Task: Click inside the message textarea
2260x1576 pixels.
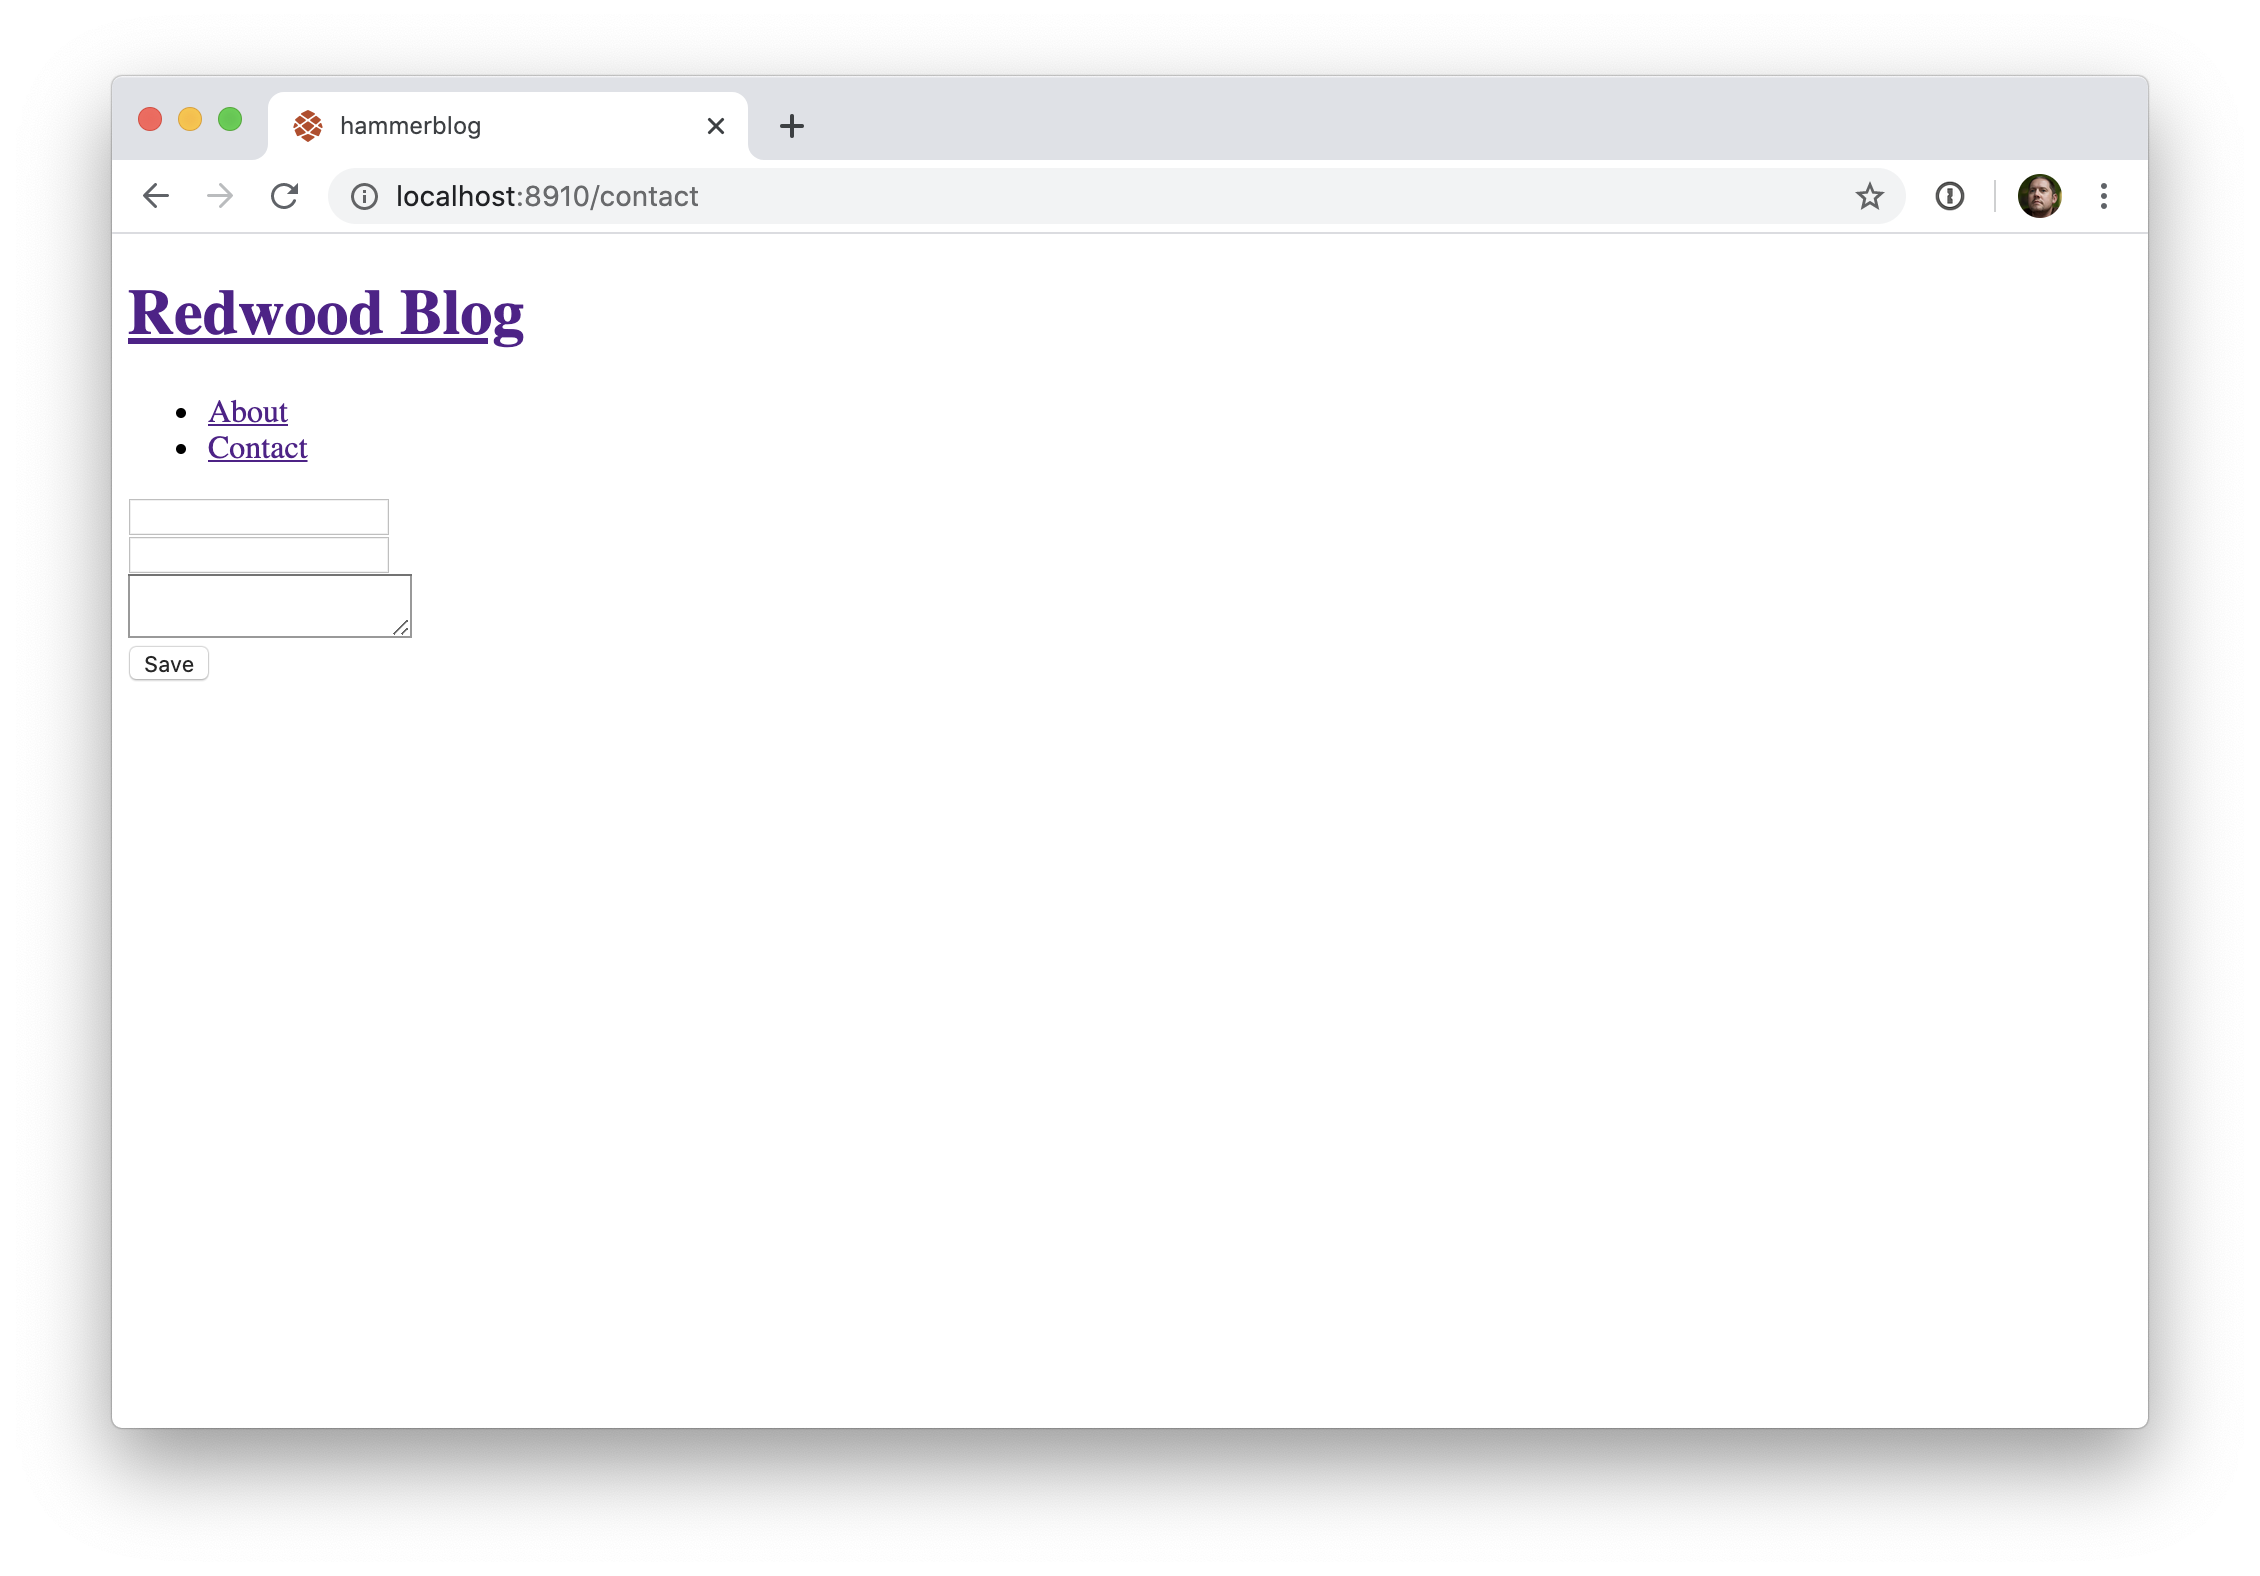Action: pyautogui.click(x=270, y=606)
